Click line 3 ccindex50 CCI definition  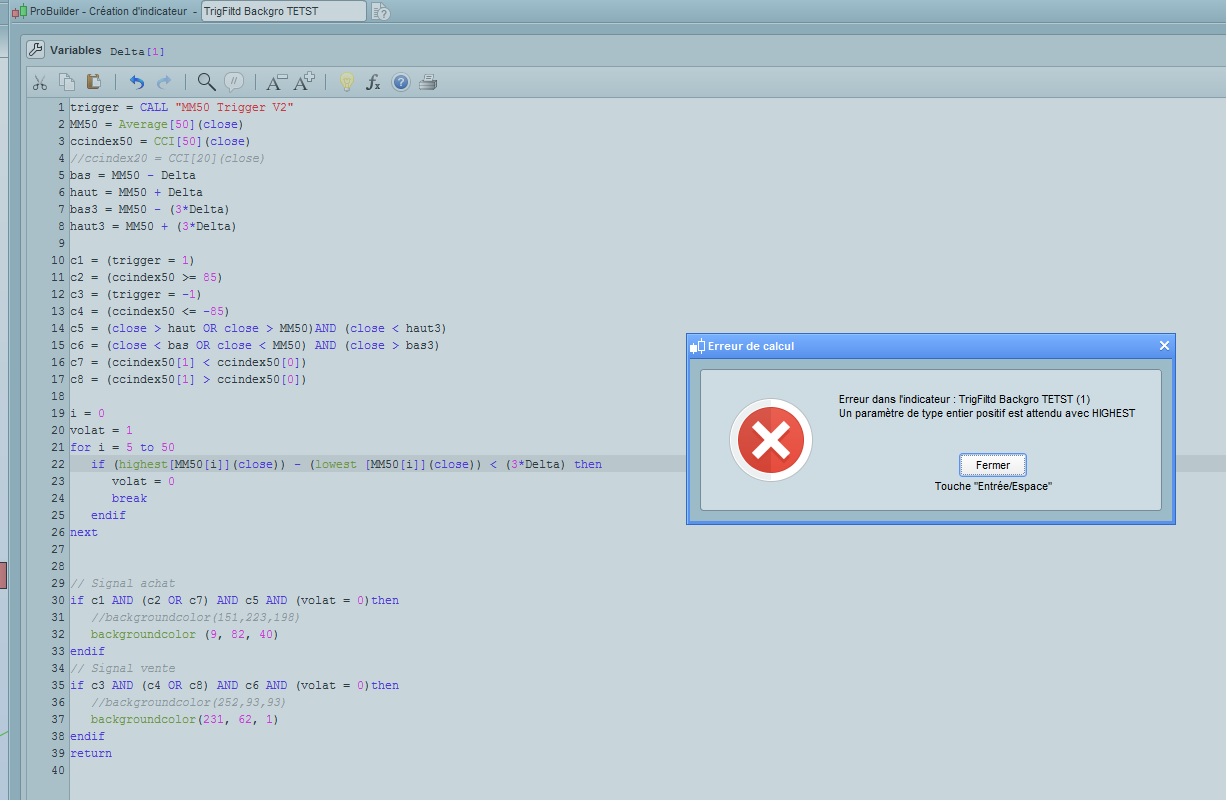coord(160,141)
